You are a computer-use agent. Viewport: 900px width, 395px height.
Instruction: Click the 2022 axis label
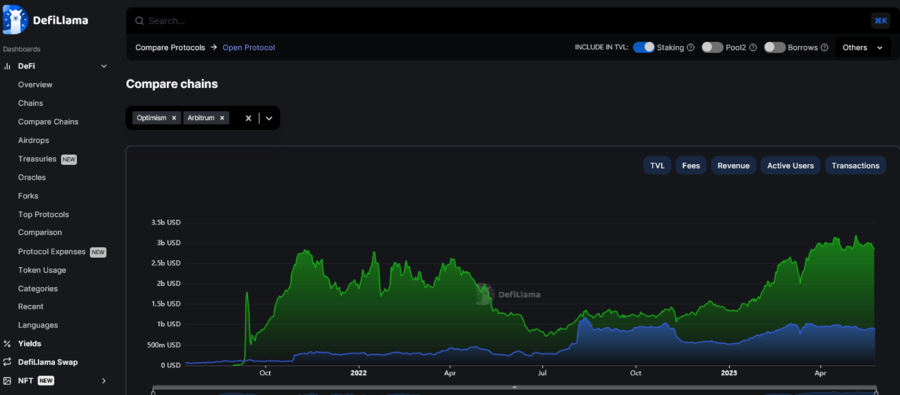pos(358,373)
